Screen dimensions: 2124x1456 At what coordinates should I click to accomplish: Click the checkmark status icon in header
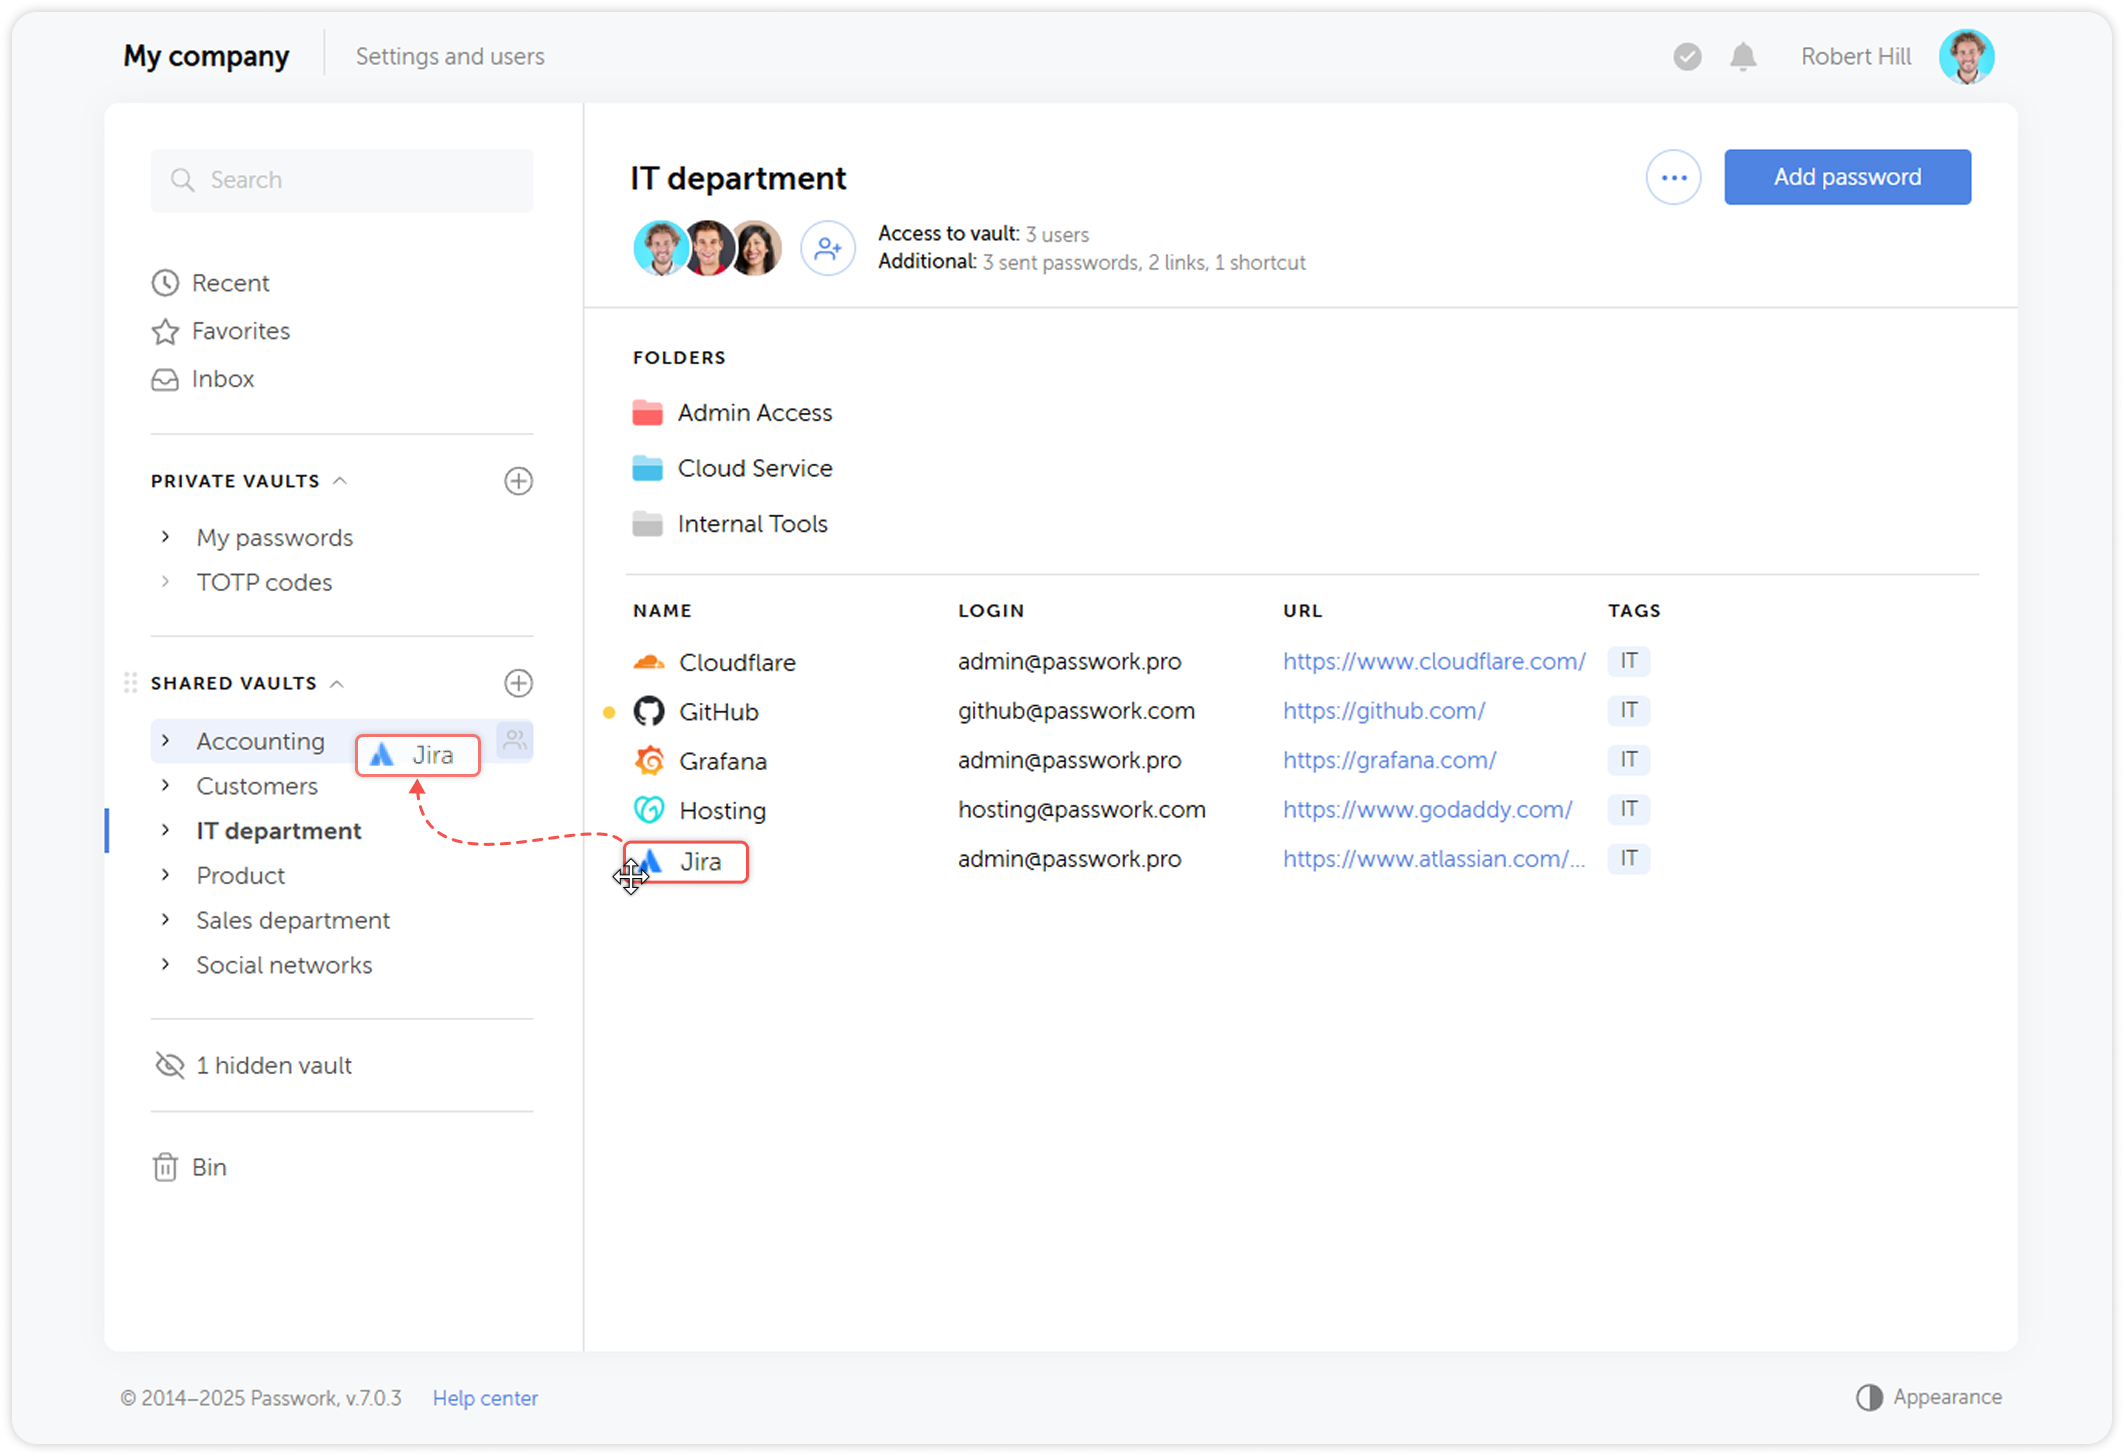[x=1687, y=57]
